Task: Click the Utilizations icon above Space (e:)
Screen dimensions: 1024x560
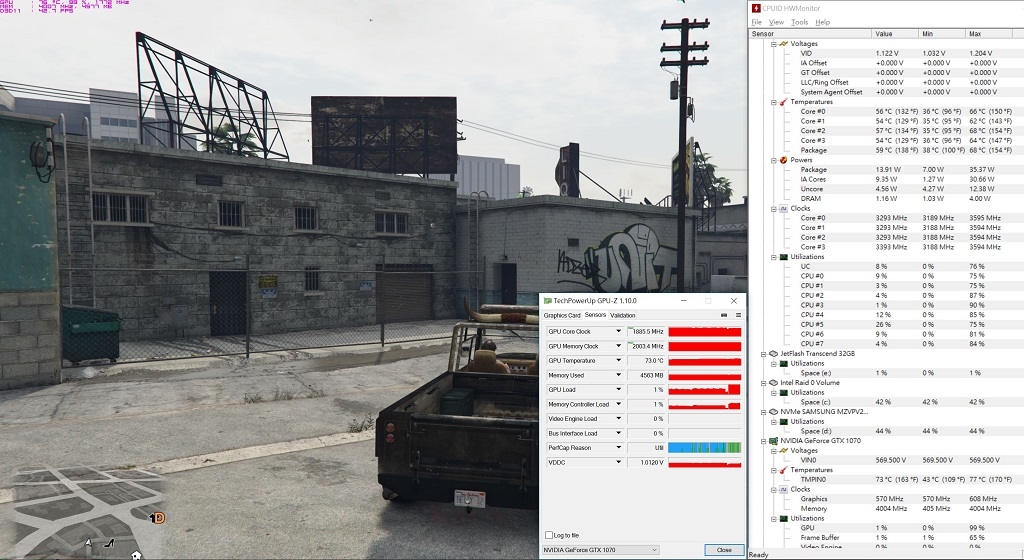Action: tap(783, 364)
